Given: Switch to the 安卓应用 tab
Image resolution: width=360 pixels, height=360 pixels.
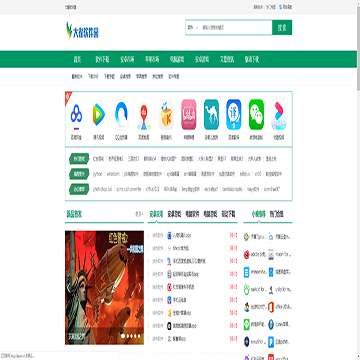Looking at the screenshot, I should click(x=156, y=214).
